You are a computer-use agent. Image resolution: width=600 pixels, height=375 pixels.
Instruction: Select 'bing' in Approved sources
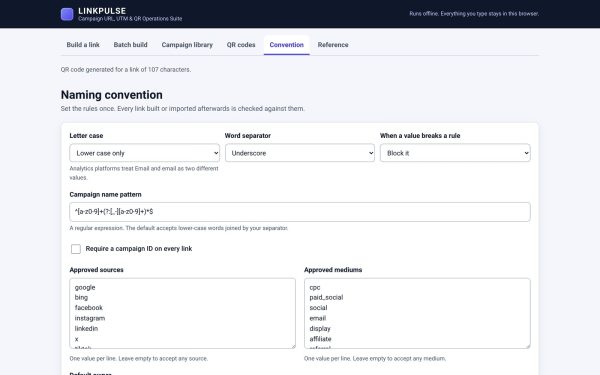[81, 297]
